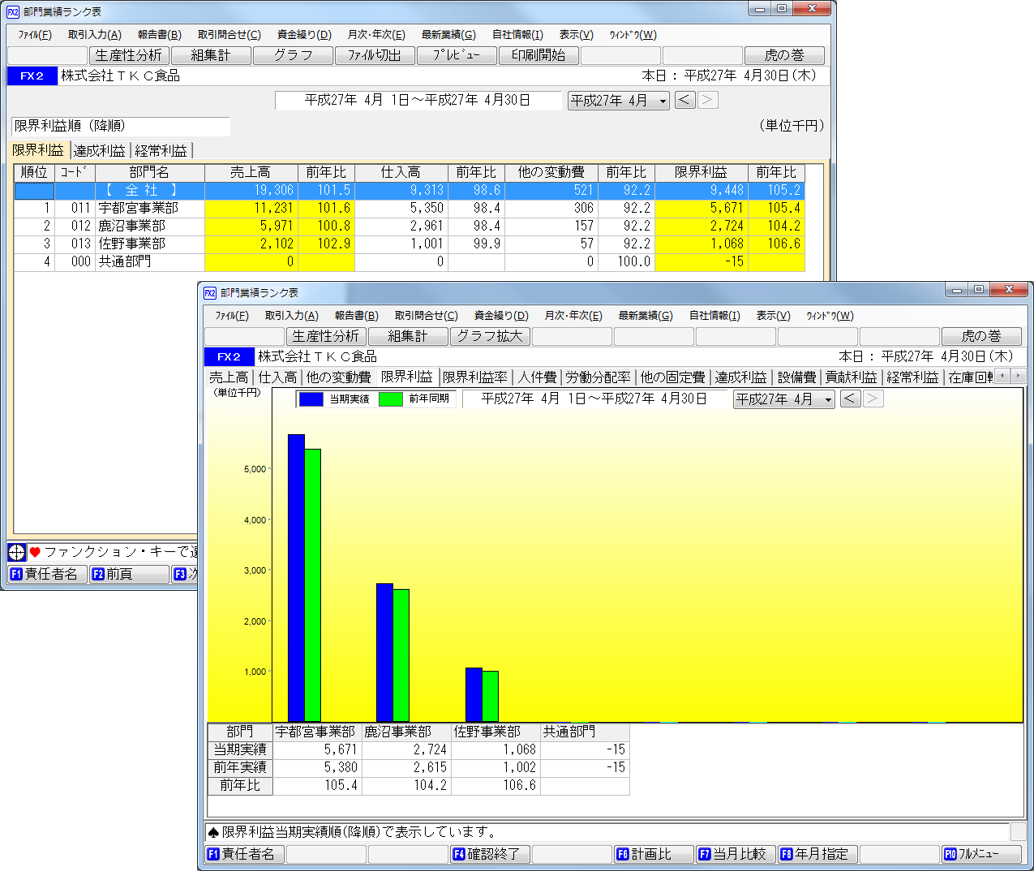Click F7 当月比較 key
1034x871 pixels.
pos(735,855)
